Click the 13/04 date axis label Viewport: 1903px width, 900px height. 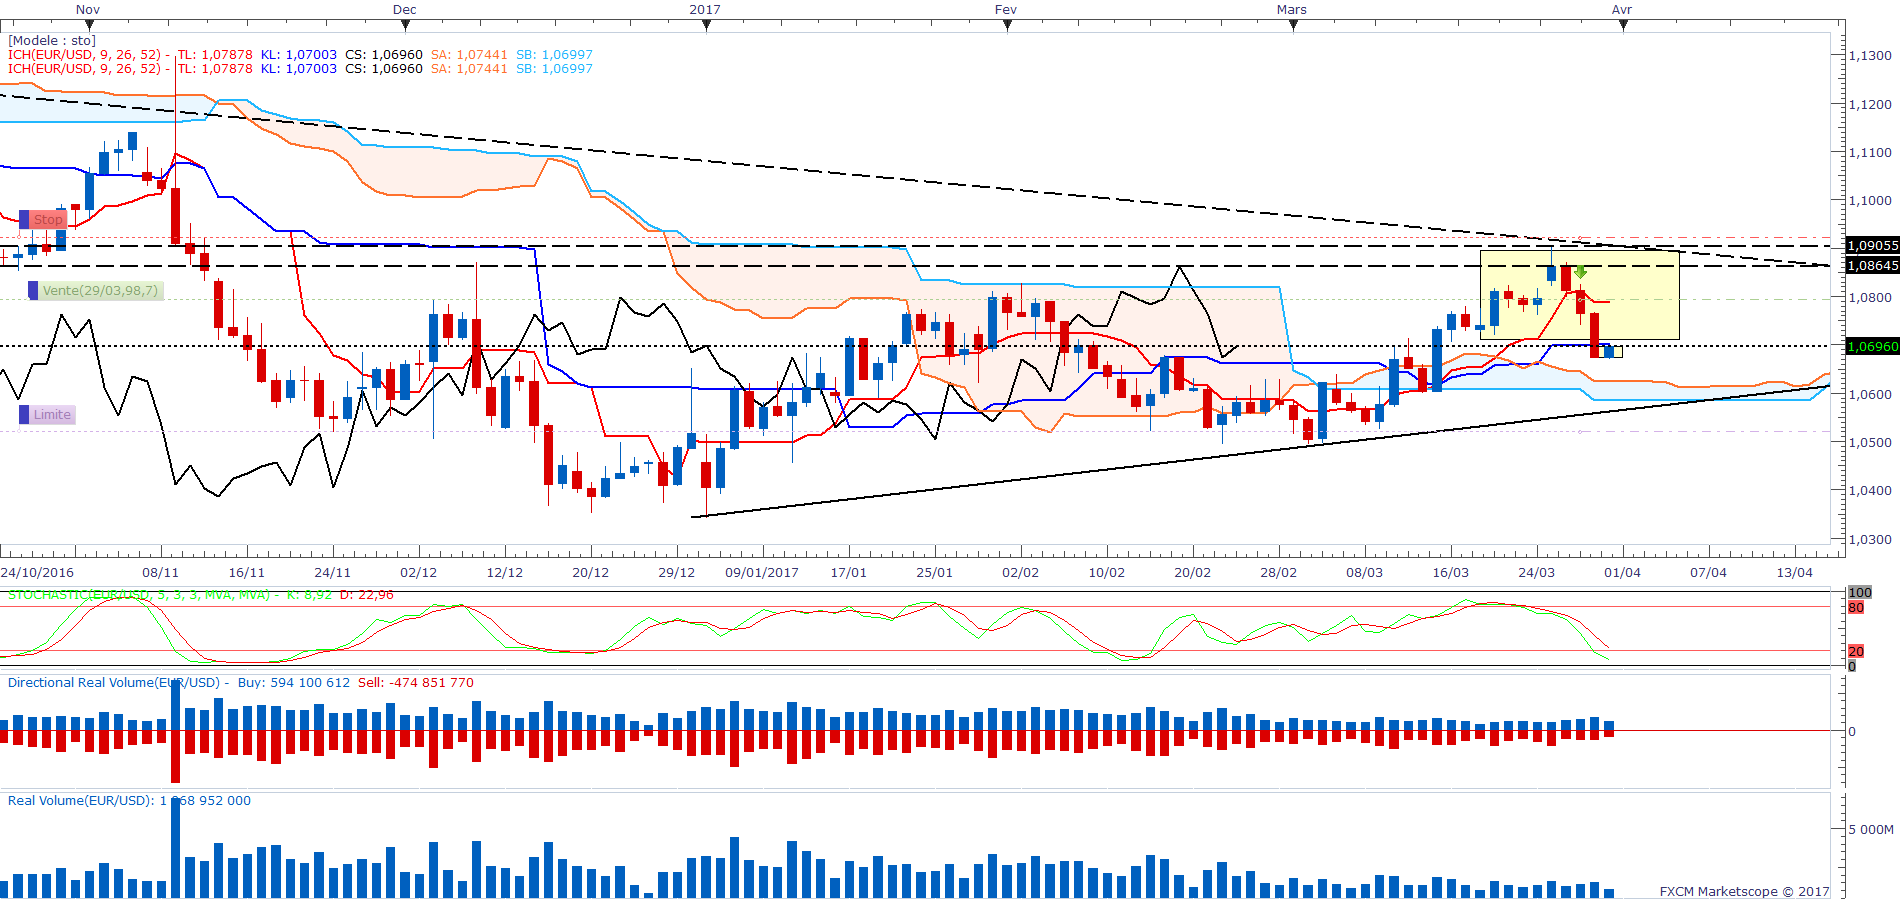1795,573
